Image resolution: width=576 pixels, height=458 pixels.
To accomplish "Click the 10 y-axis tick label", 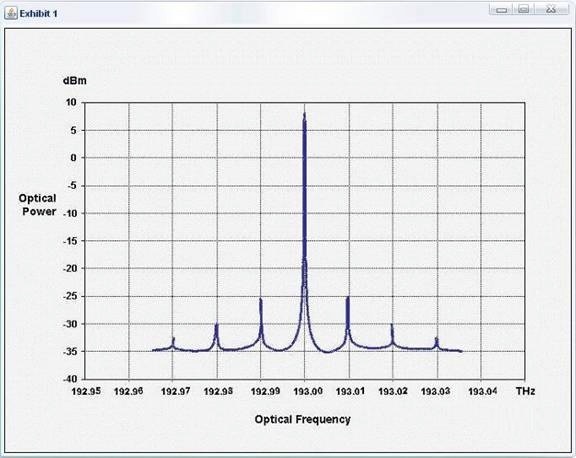I will pyautogui.click(x=72, y=102).
